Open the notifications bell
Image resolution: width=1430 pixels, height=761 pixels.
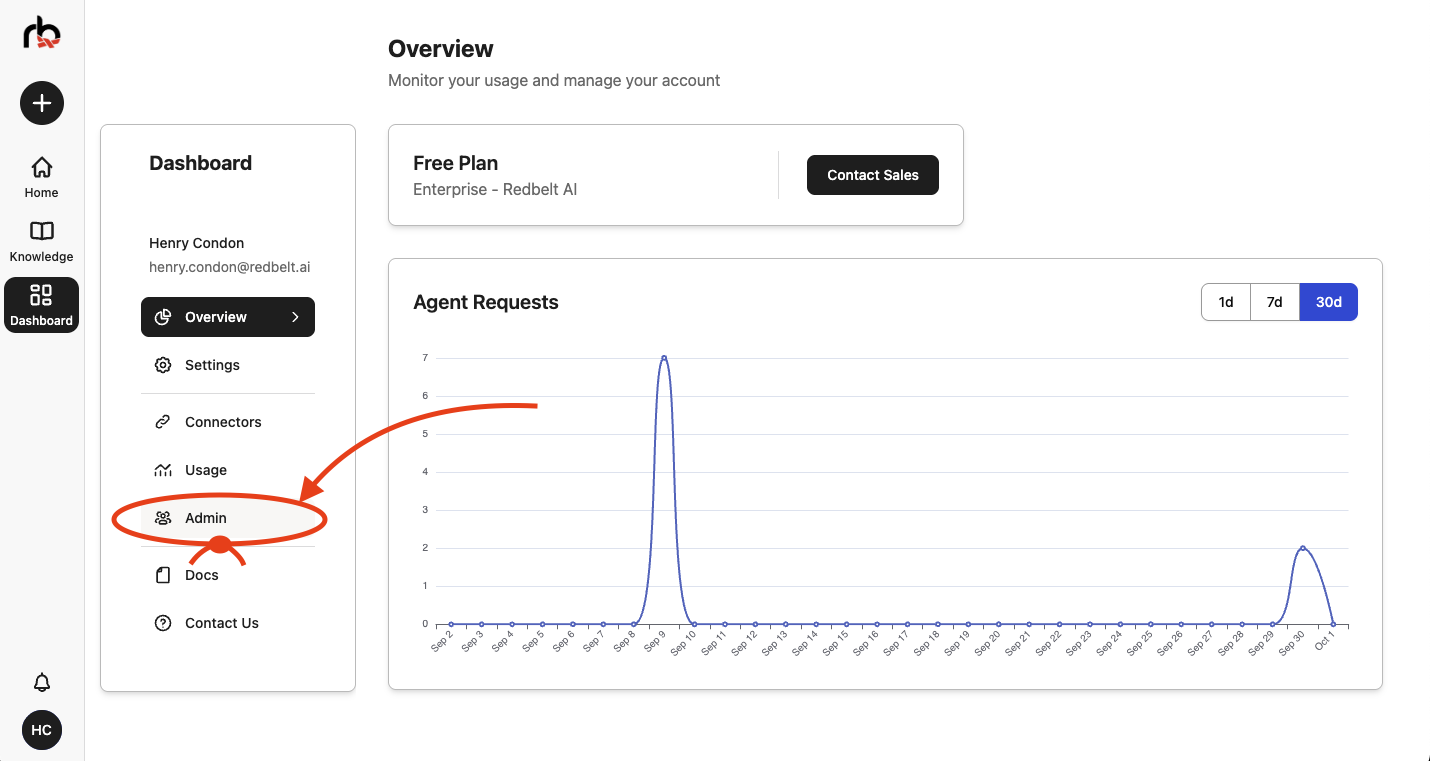tap(42, 682)
